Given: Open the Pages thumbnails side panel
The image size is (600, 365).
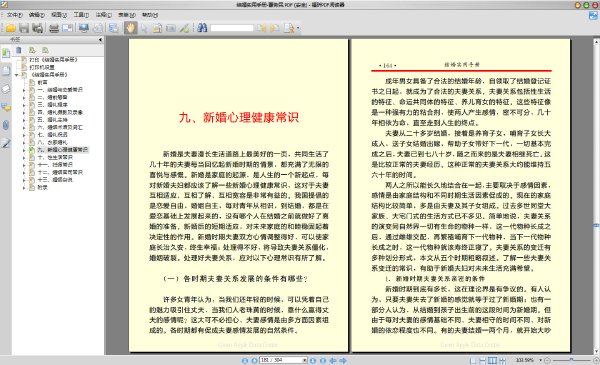Looking at the screenshot, I should pos(6,71).
